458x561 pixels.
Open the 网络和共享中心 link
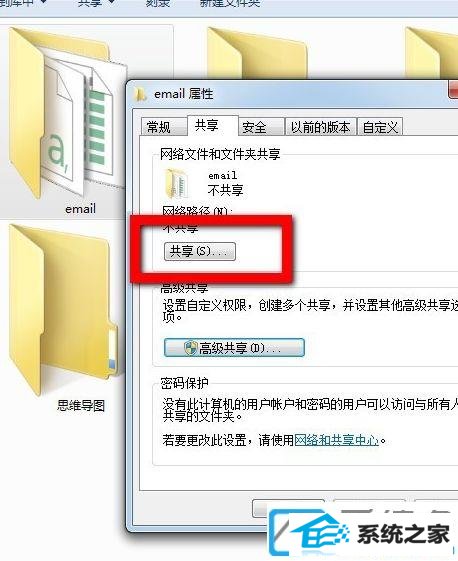336,440
